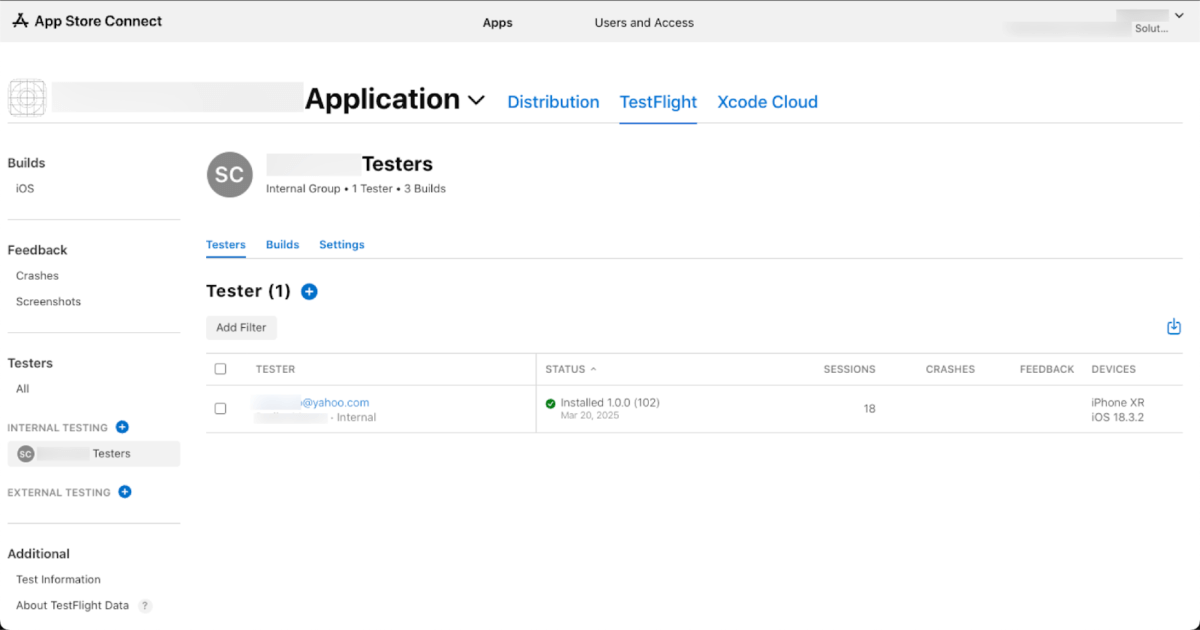Image resolution: width=1200 pixels, height=630 pixels.
Task: Open Crashes feedback in sidebar
Action: click(37, 276)
